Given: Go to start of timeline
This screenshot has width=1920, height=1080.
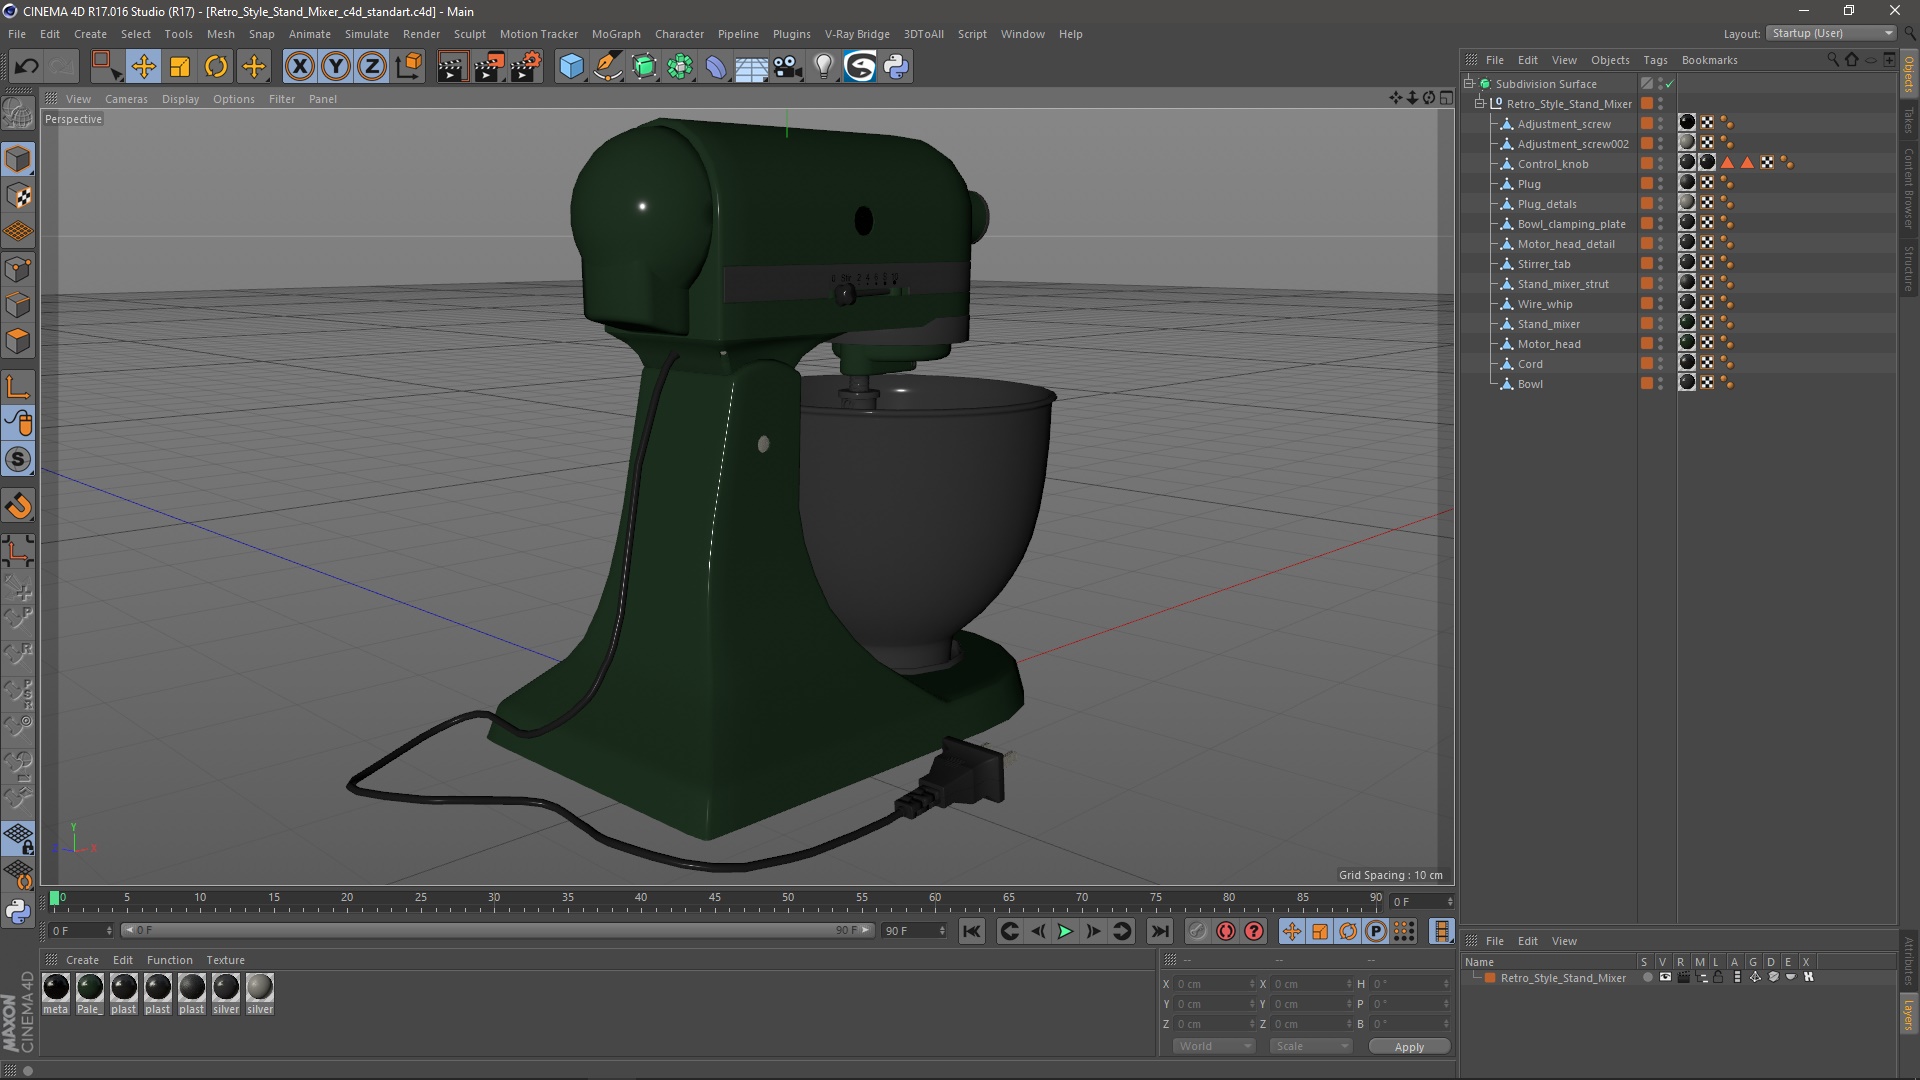Looking at the screenshot, I should pos(971,932).
